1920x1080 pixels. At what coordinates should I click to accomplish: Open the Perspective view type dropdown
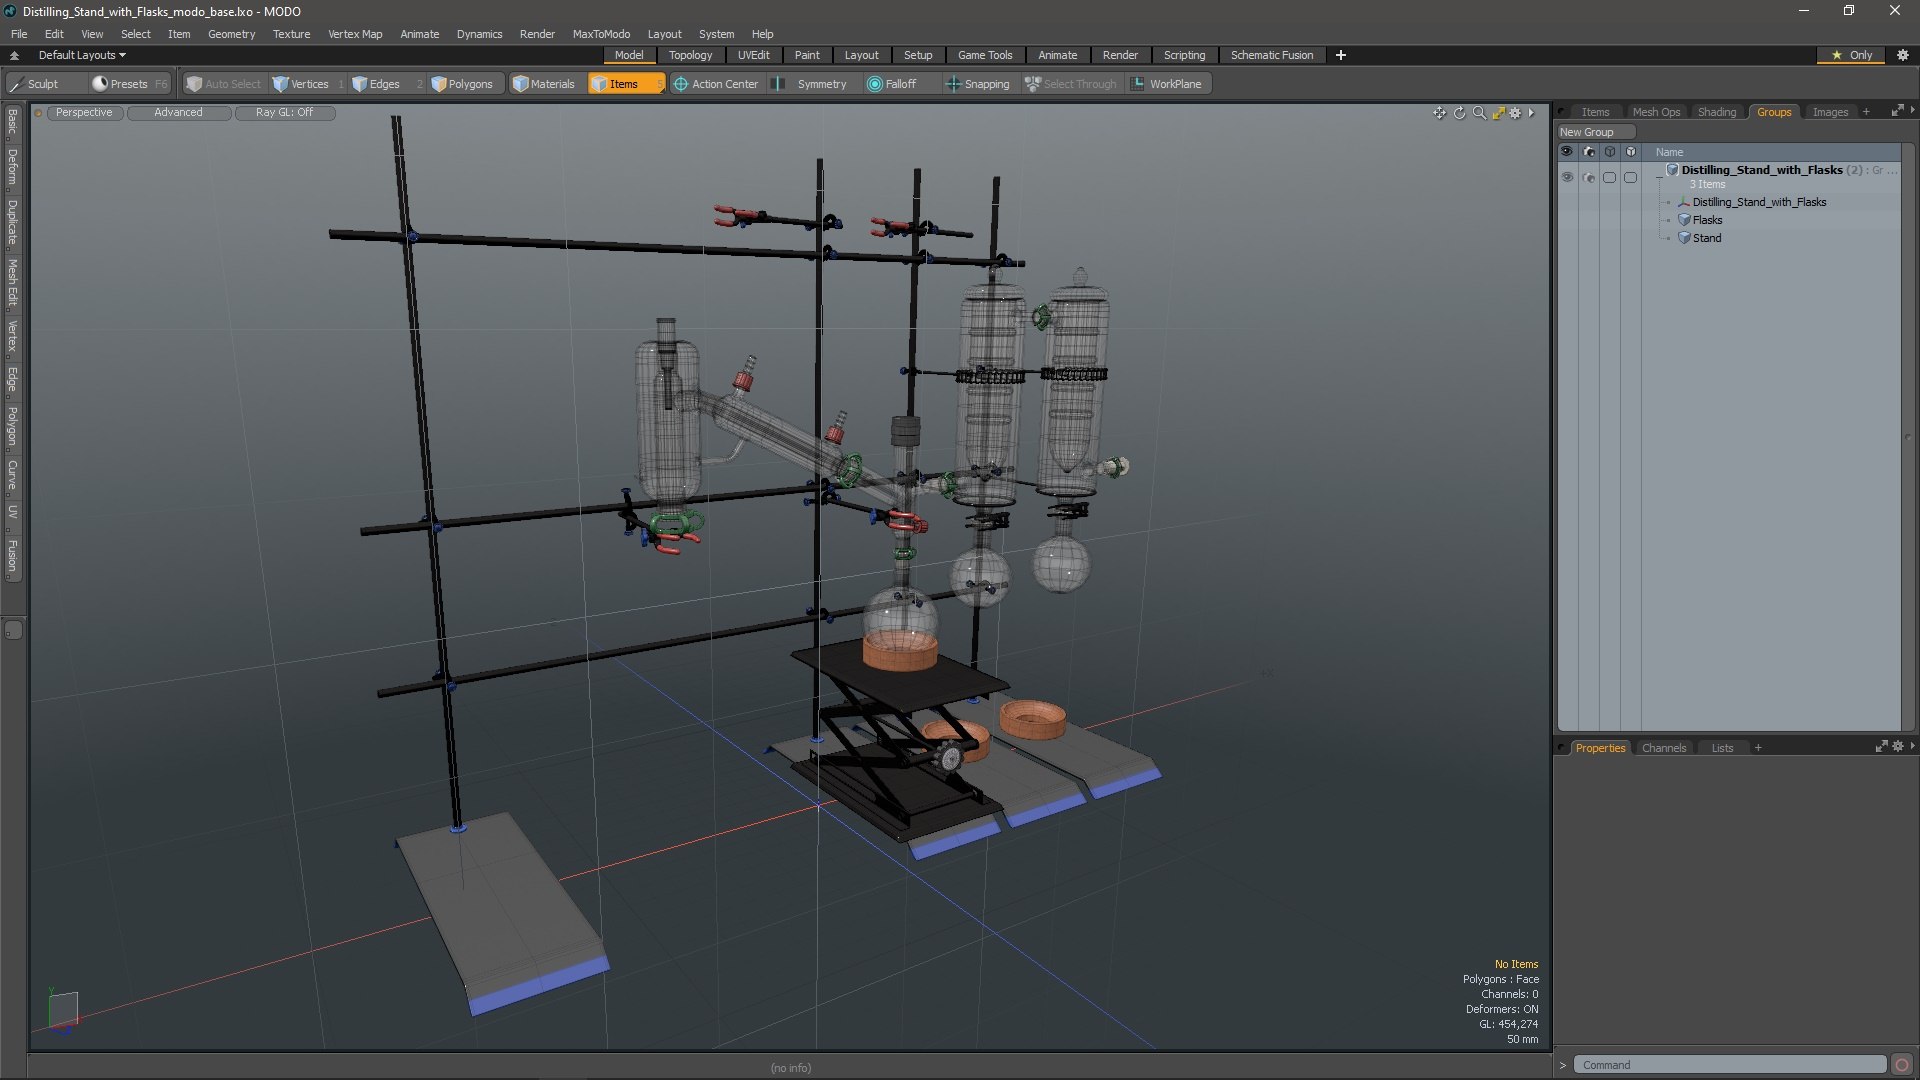pos(84,113)
